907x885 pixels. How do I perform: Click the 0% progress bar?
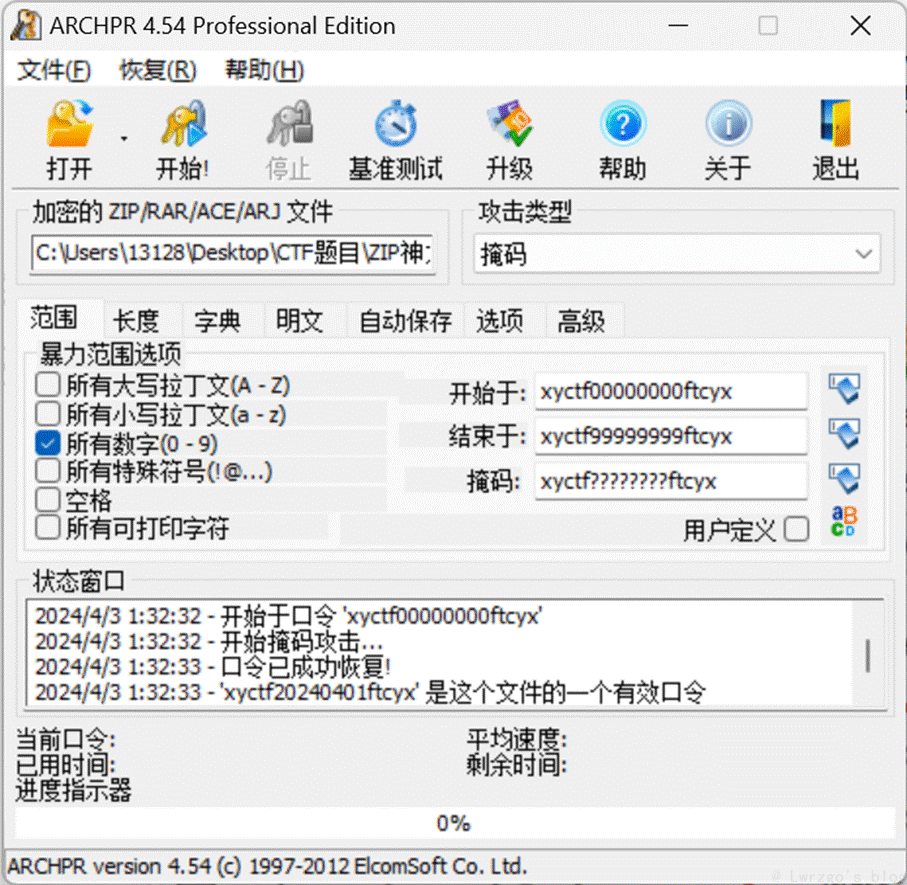point(455,823)
